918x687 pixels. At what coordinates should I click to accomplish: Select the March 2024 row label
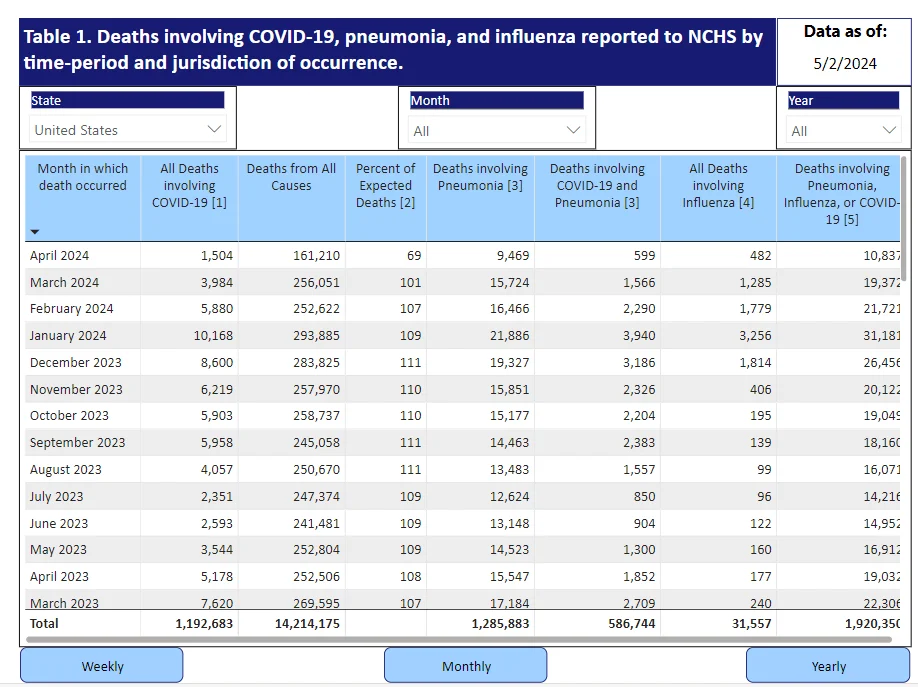click(64, 282)
